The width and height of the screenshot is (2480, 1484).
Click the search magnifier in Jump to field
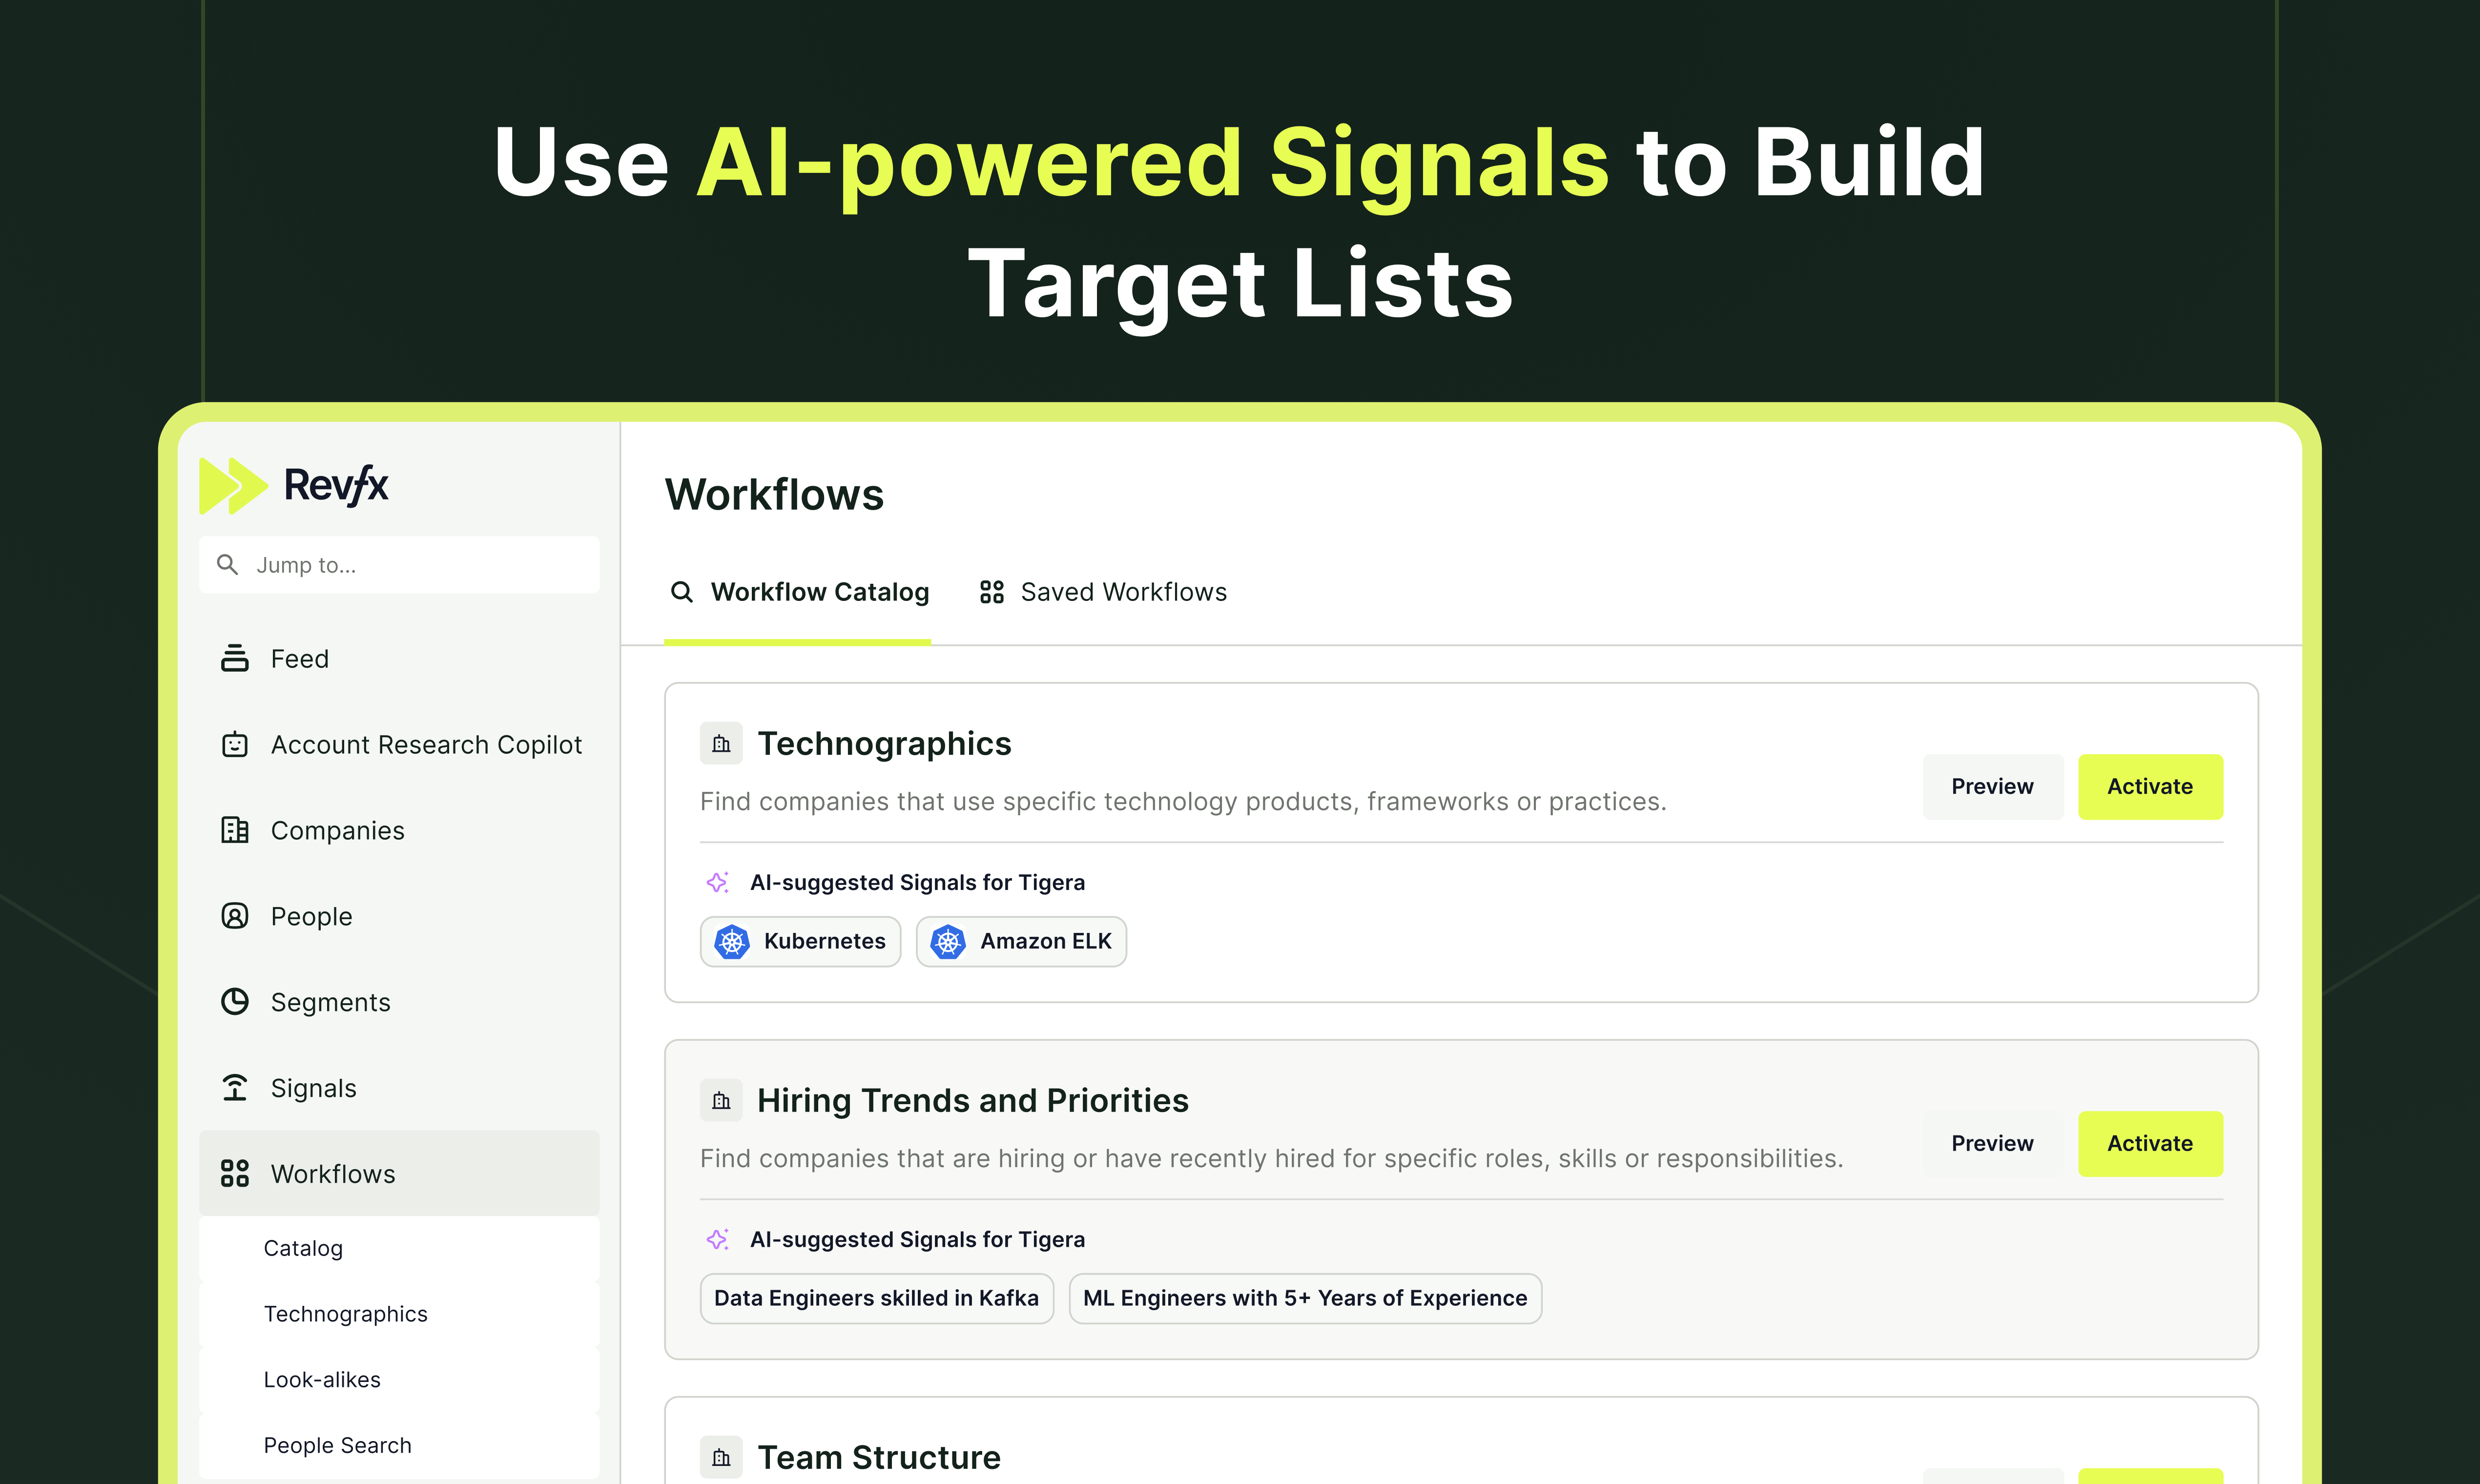[x=227, y=565]
